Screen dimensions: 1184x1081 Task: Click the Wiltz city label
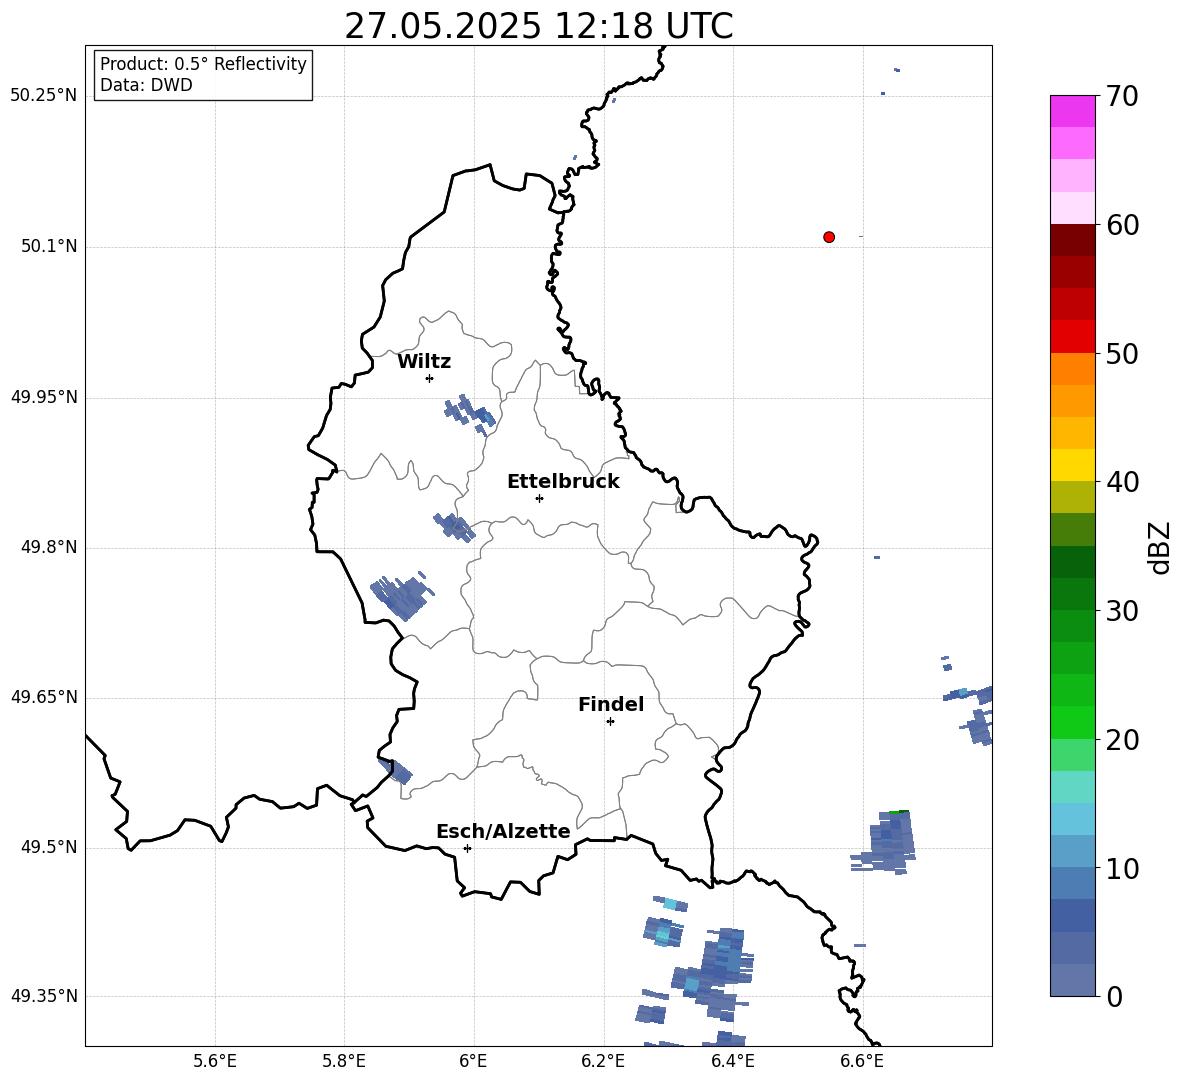424,362
